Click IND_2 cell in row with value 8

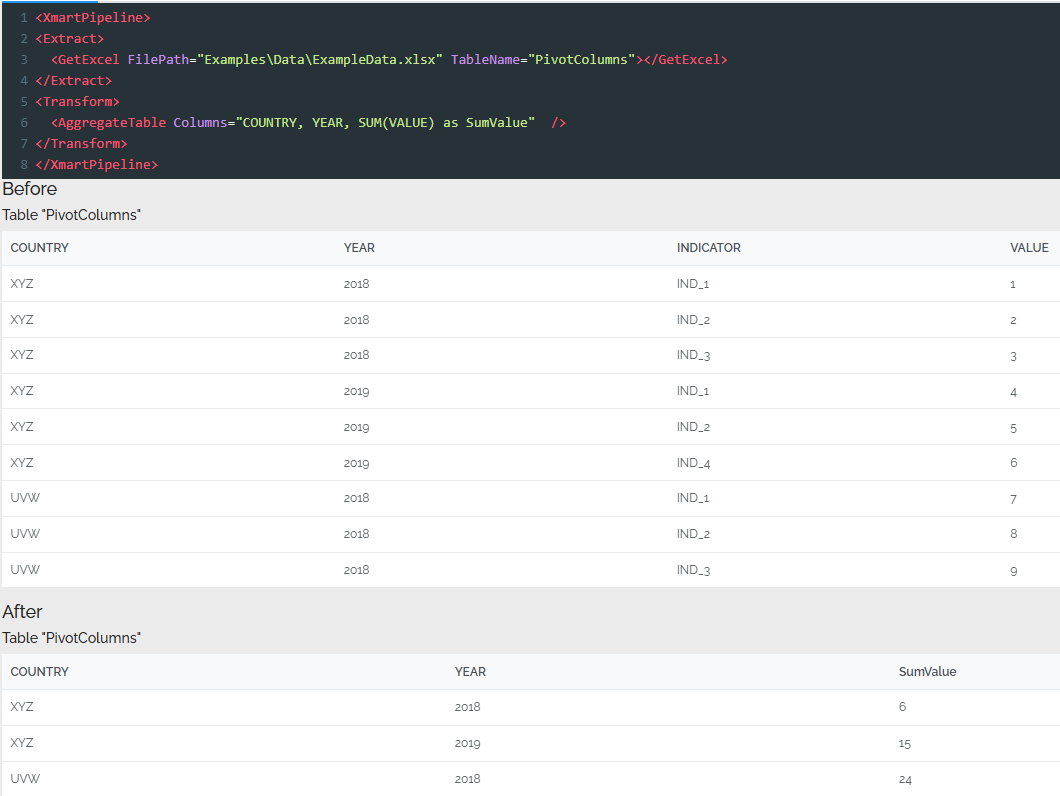tap(693, 534)
